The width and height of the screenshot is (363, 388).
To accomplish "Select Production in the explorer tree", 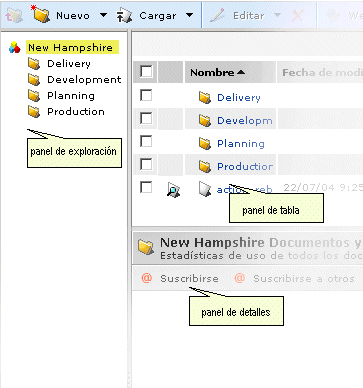I will coord(76,111).
